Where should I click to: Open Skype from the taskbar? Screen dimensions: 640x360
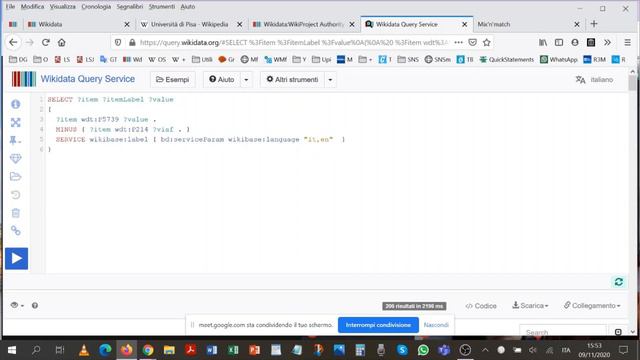pos(402,350)
